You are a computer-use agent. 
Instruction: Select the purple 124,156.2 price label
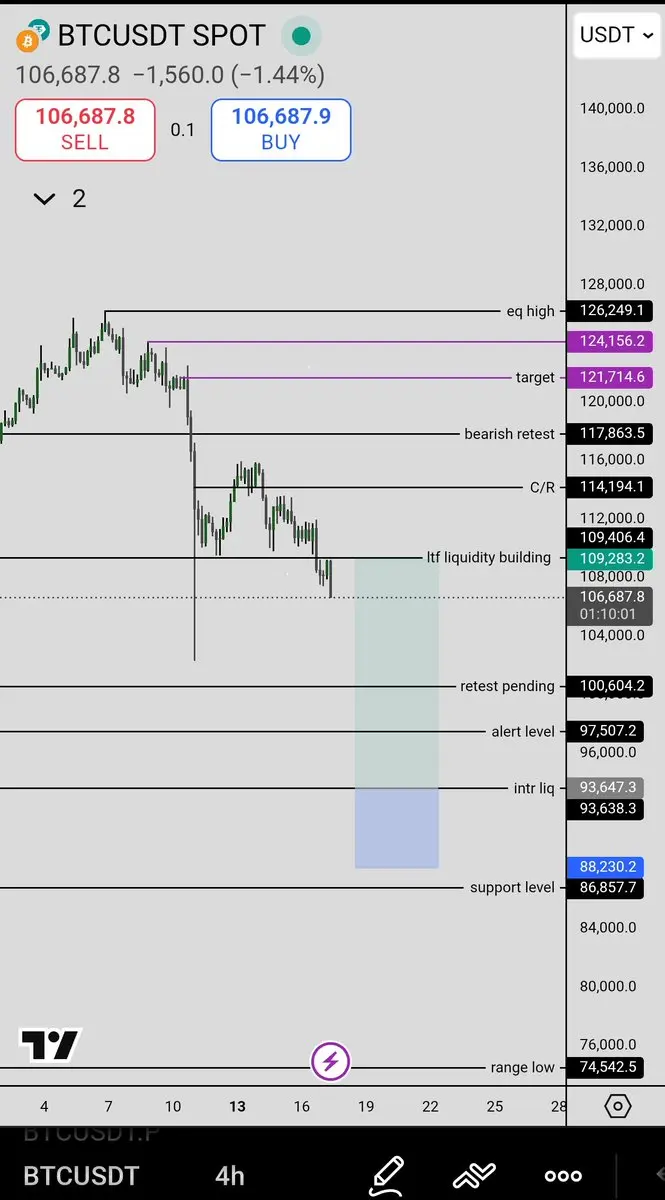click(x=611, y=342)
